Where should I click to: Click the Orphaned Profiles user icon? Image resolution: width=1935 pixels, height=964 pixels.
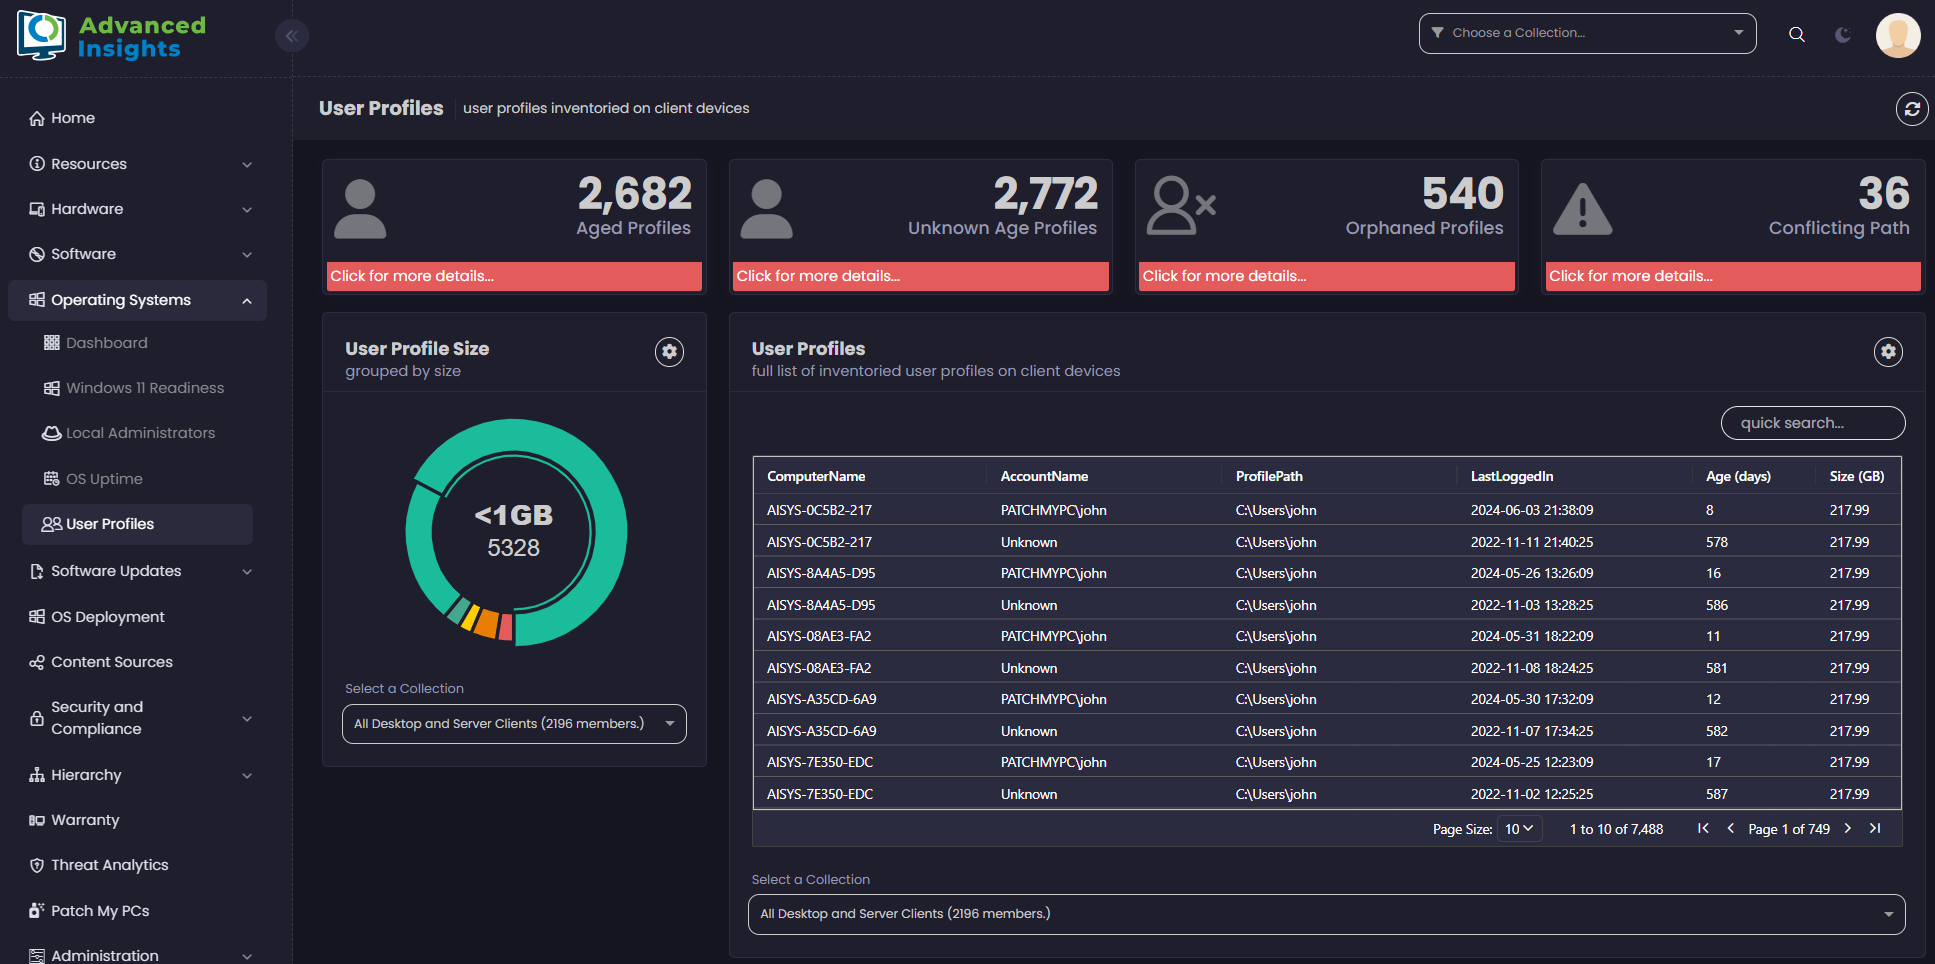coord(1180,206)
